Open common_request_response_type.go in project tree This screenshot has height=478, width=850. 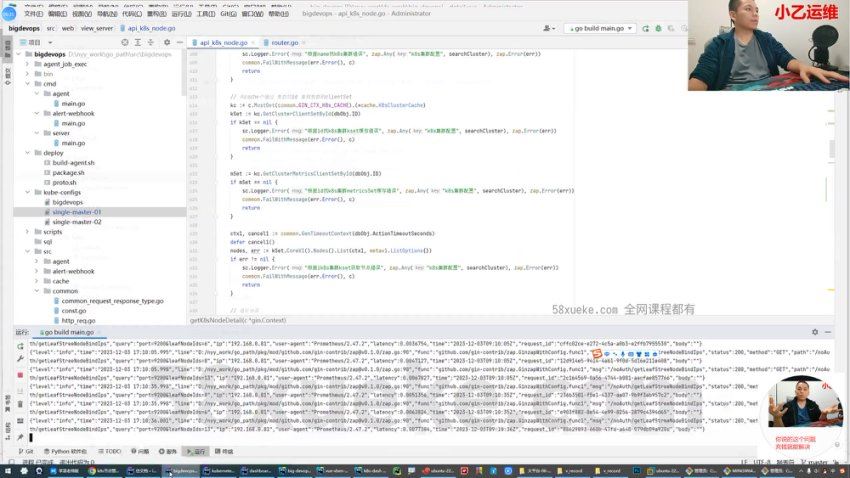[x=112, y=300]
